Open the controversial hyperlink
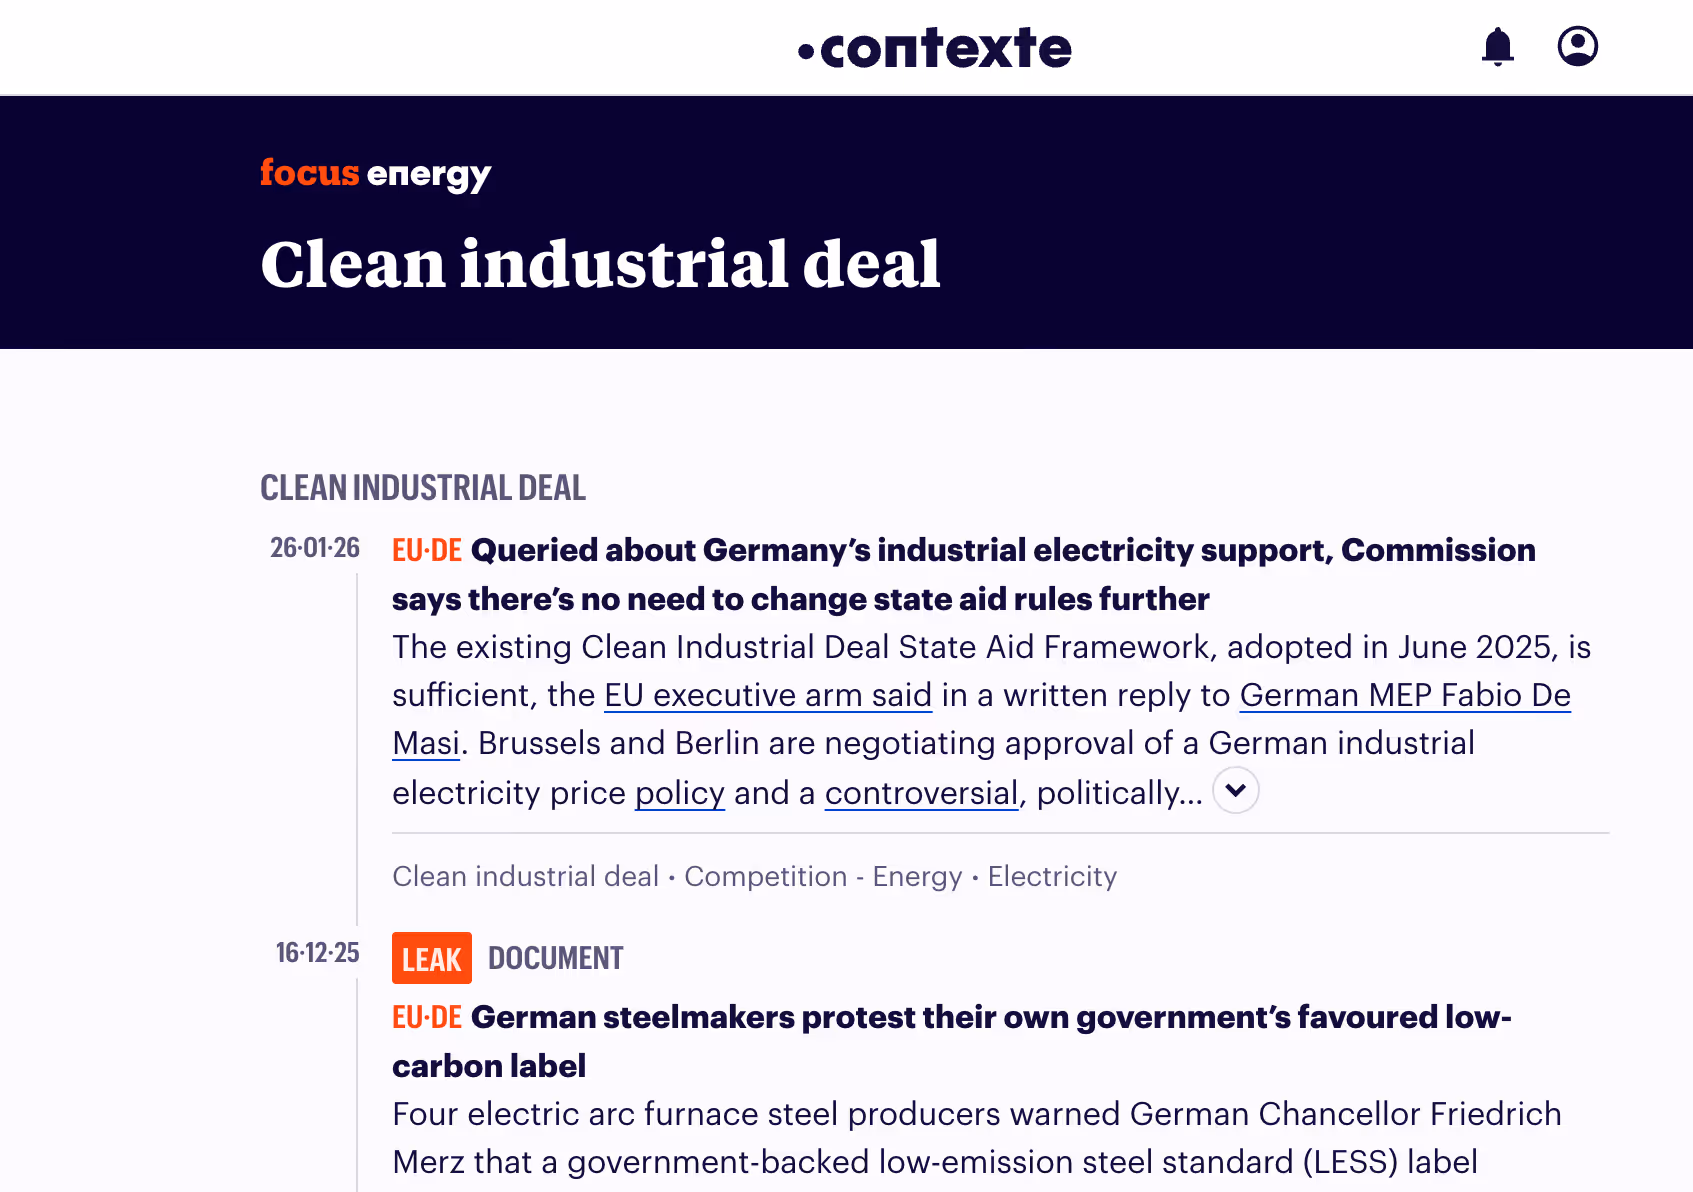 [x=920, y=792]
